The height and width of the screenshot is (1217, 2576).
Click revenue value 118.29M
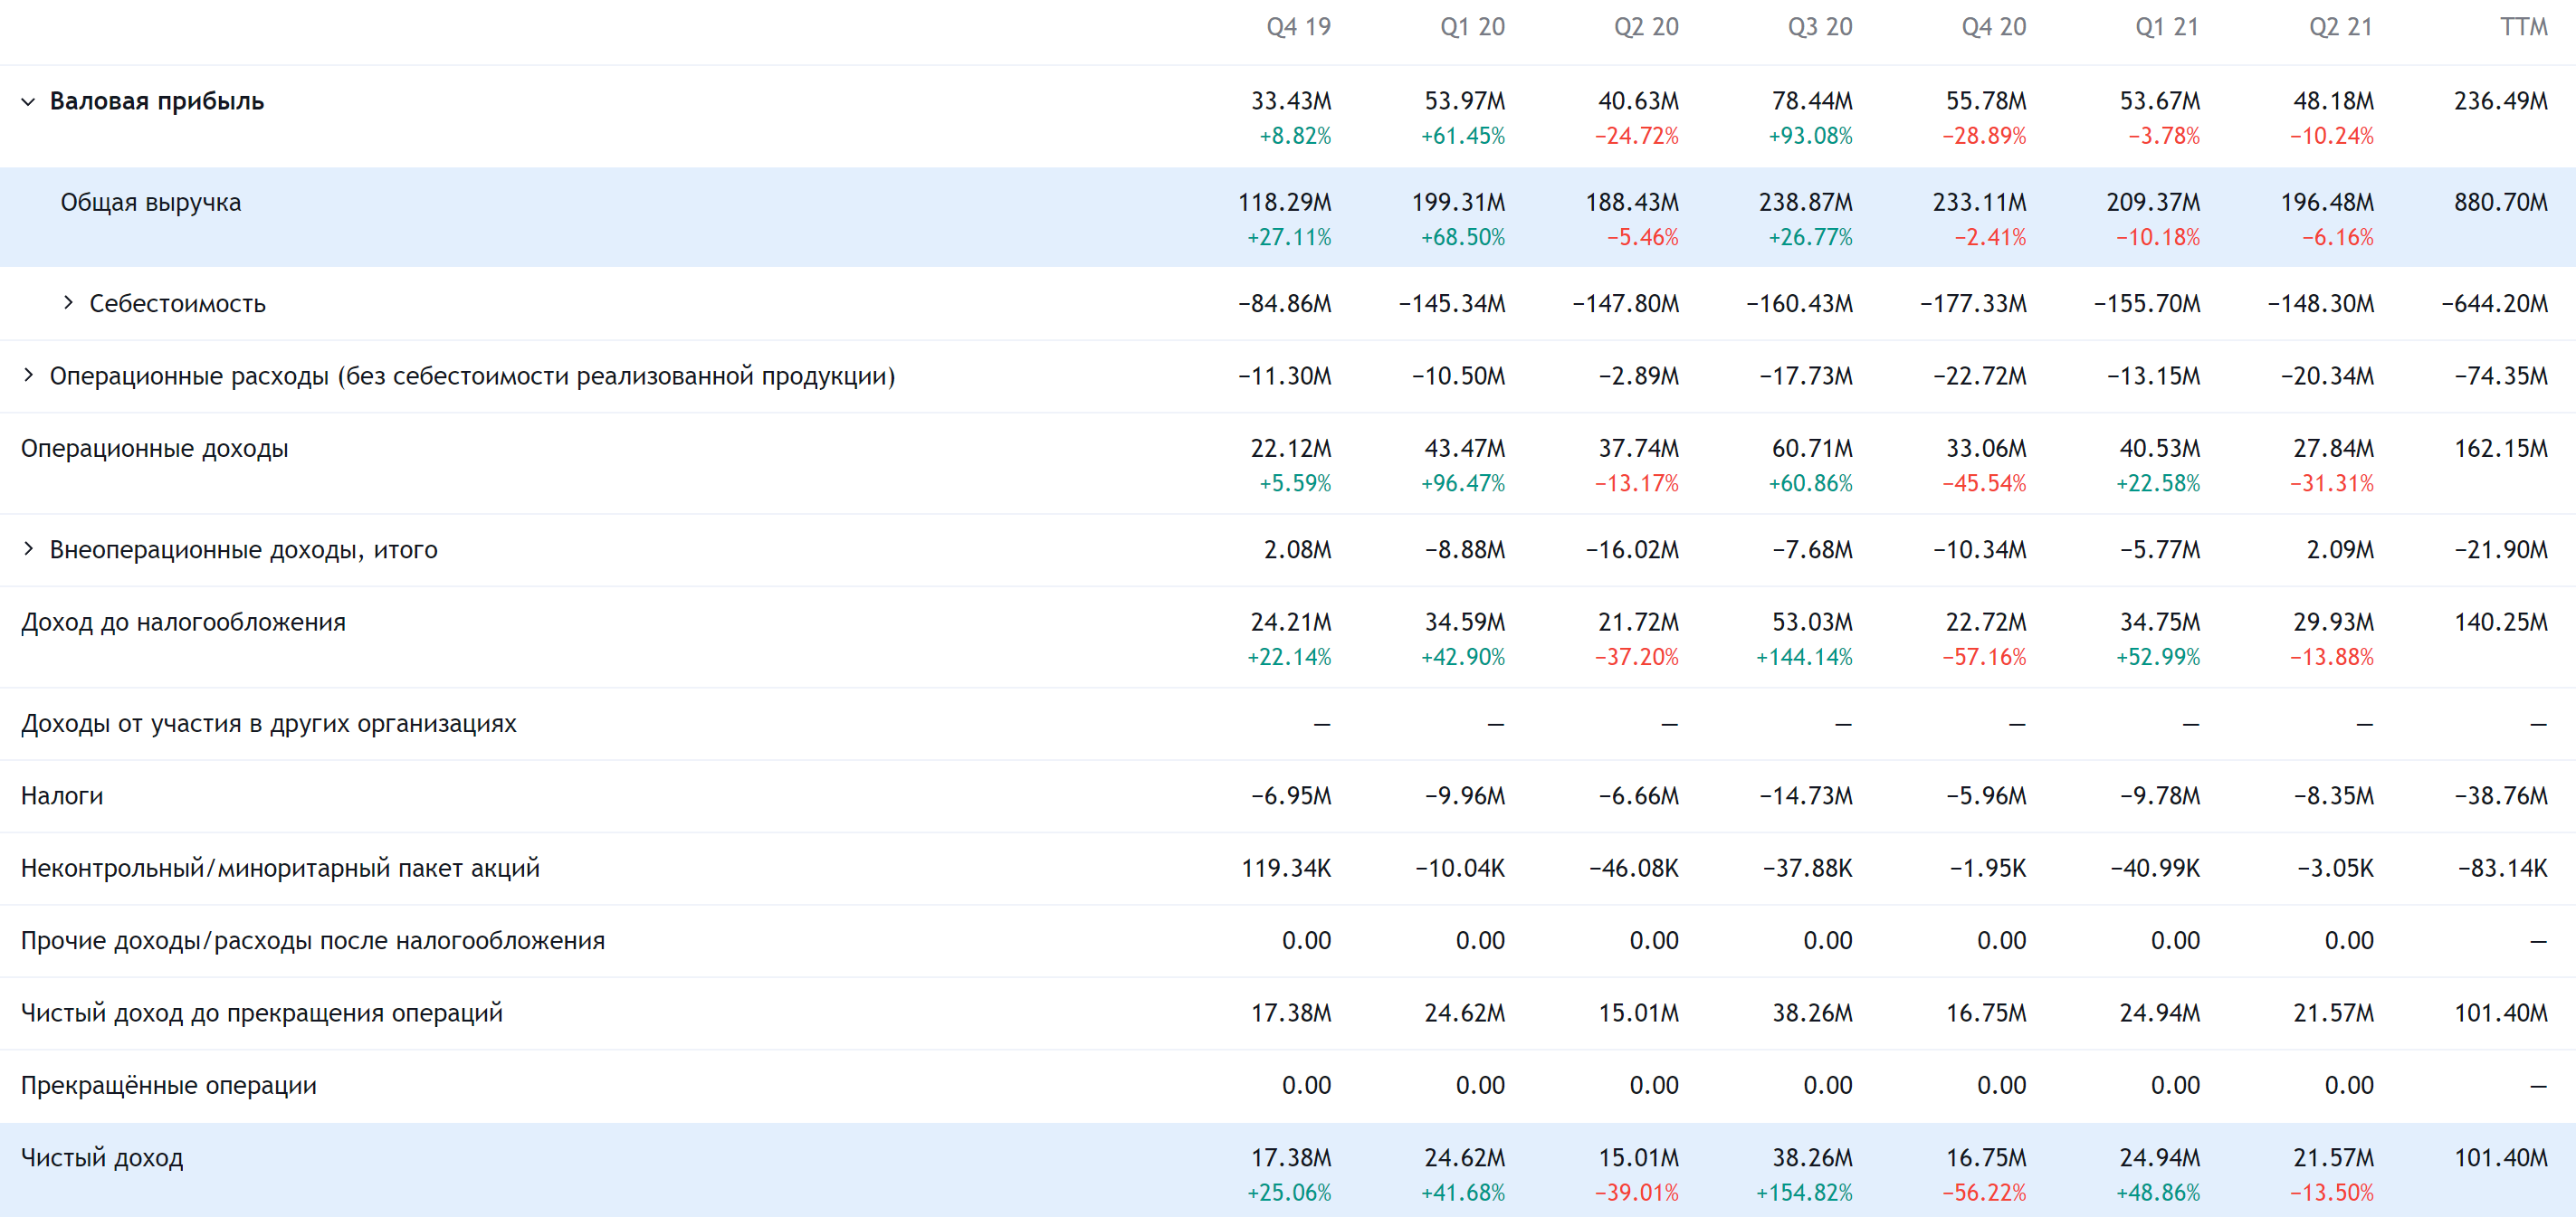[1284, 203]
